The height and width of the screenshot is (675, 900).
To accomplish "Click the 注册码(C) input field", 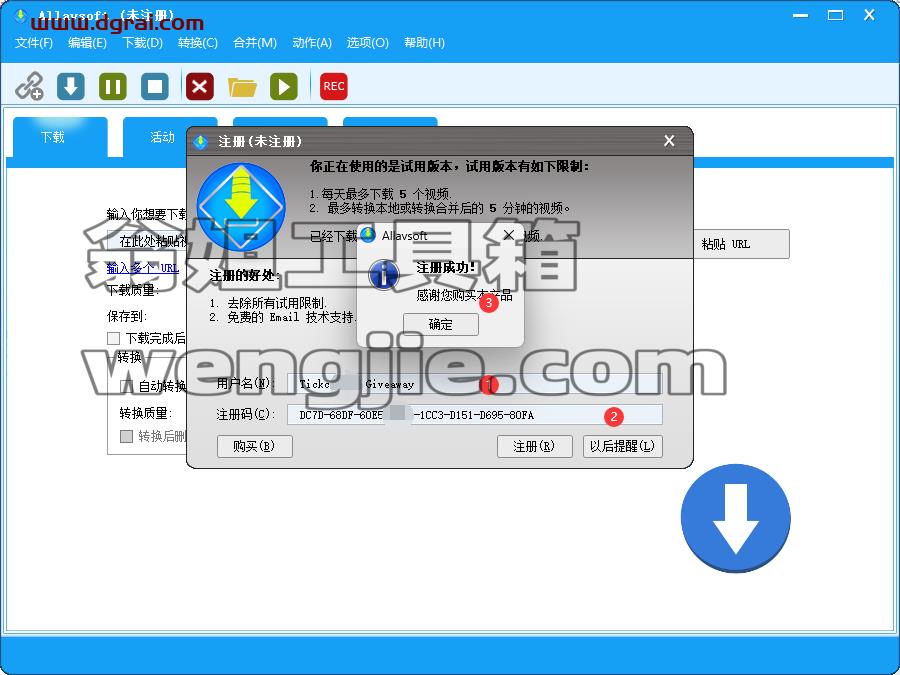I will coord(474,414).
